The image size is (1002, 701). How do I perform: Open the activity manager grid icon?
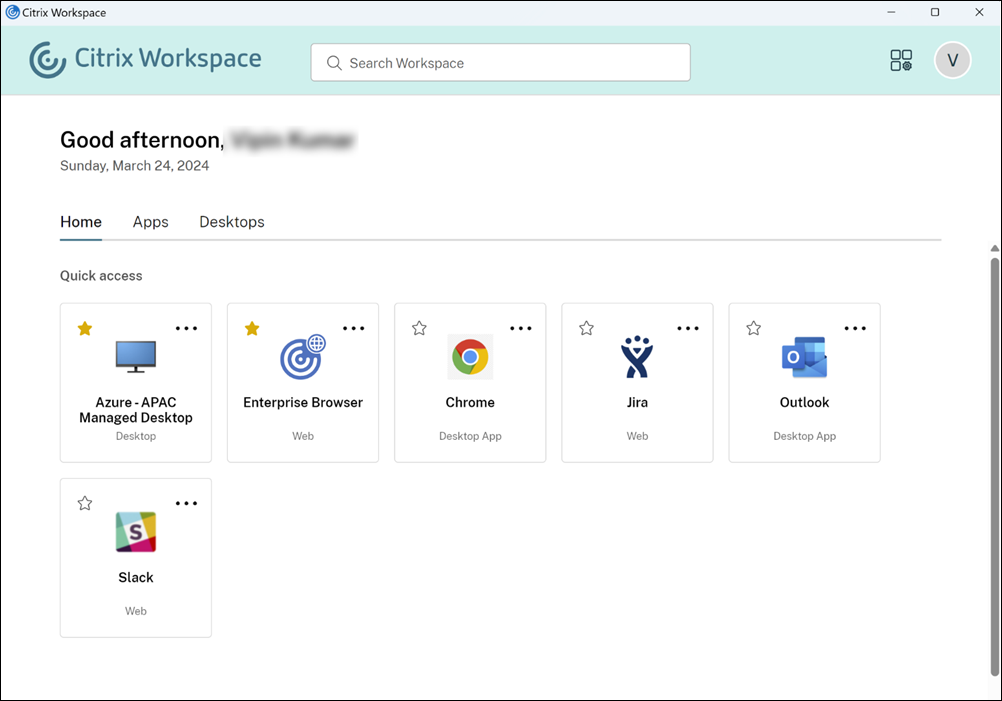[901, 61]
